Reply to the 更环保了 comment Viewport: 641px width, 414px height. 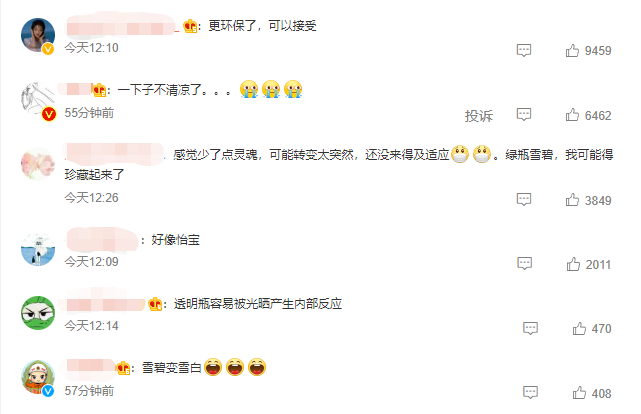pos(524,51)
